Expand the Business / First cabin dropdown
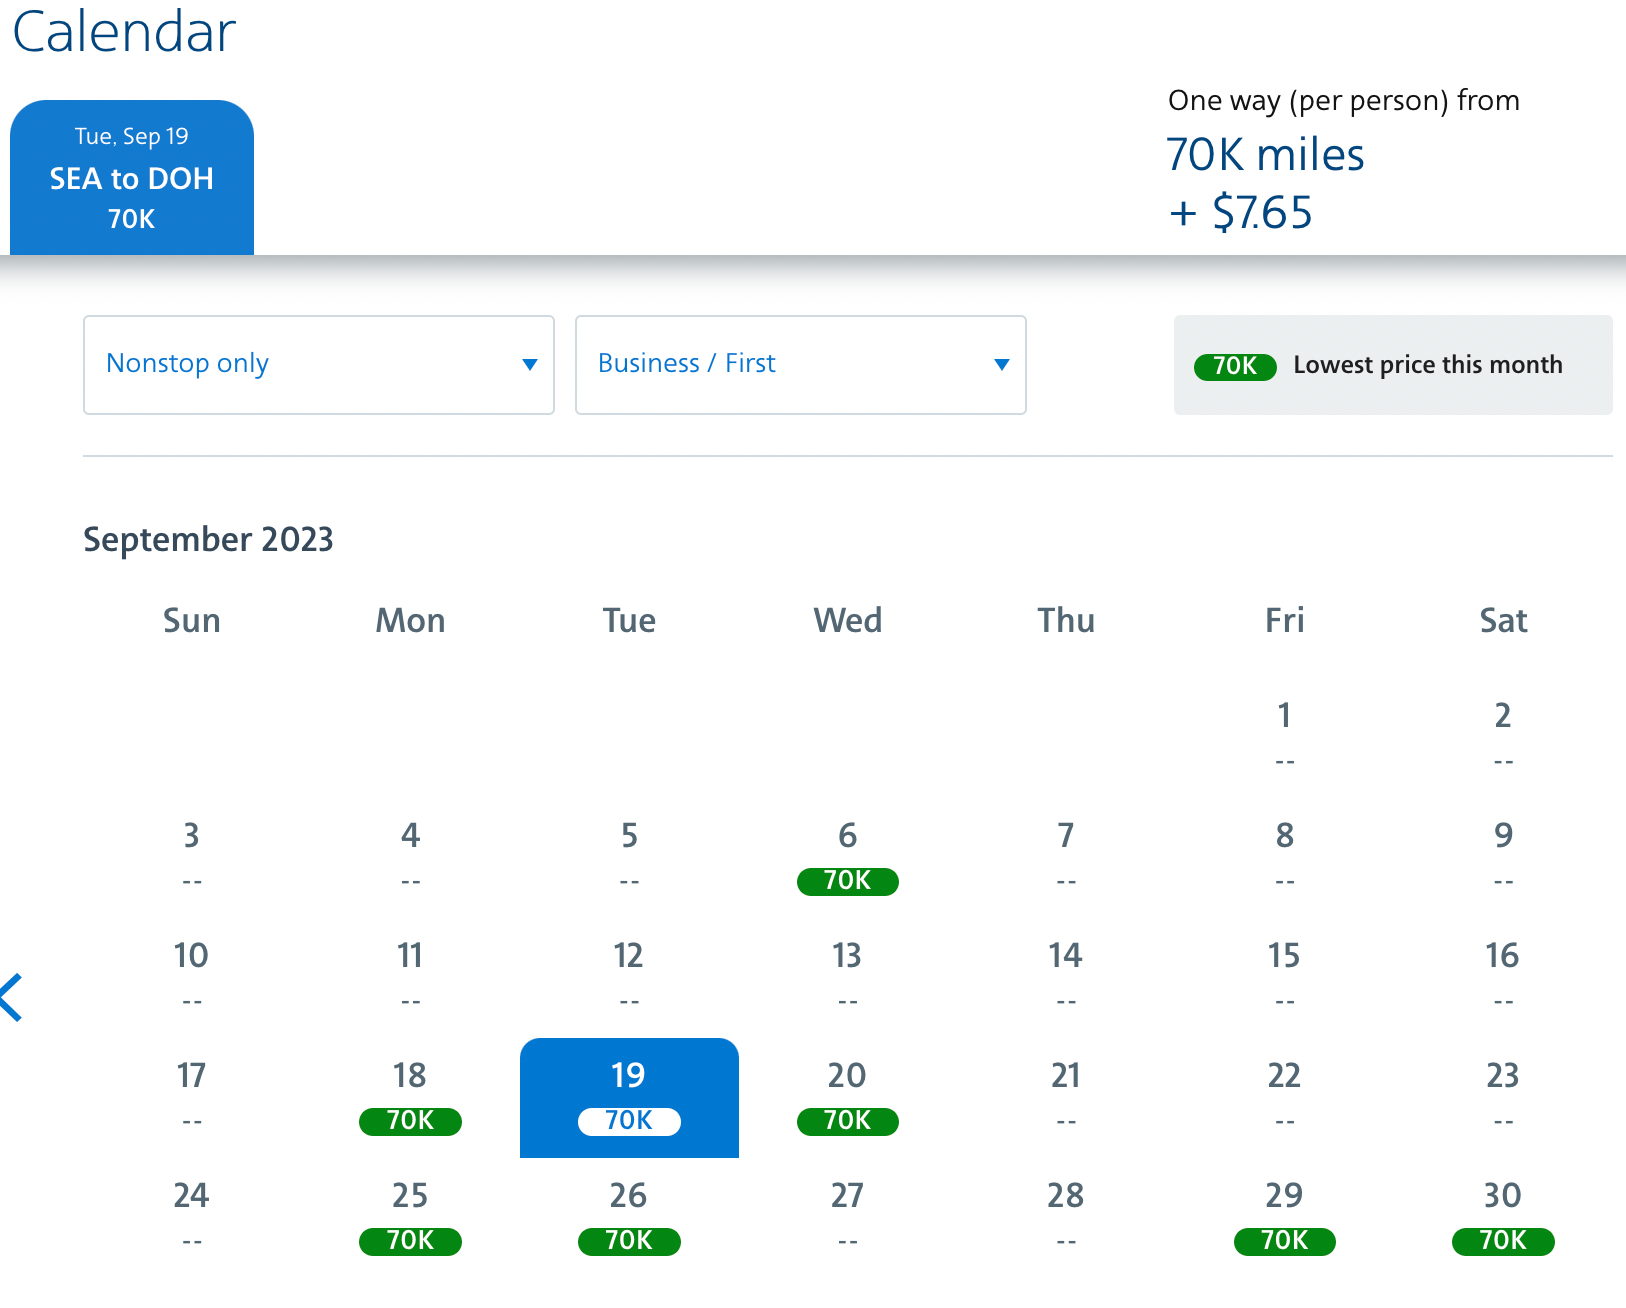This screenshot has width=1626, height=1308. coord(800,365)
